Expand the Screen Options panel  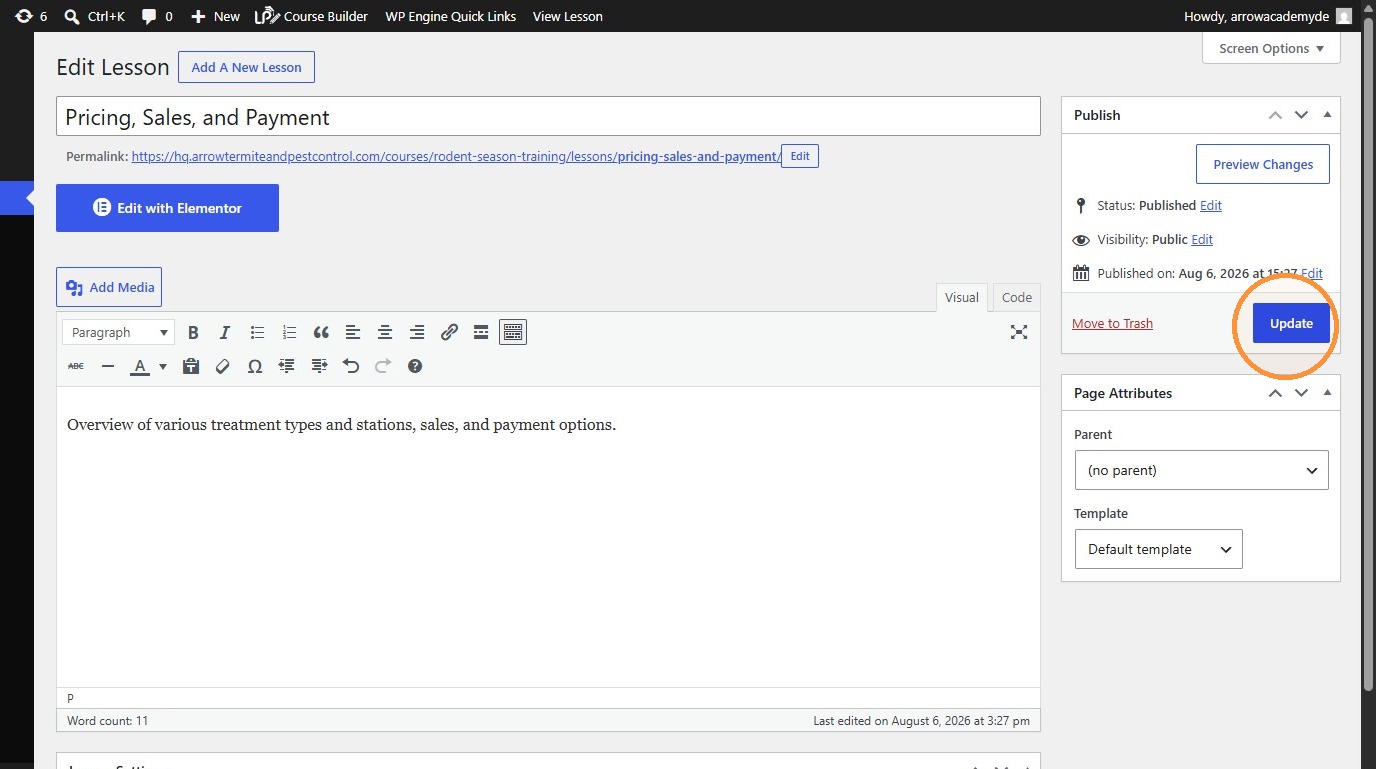tap(1271, 48)
